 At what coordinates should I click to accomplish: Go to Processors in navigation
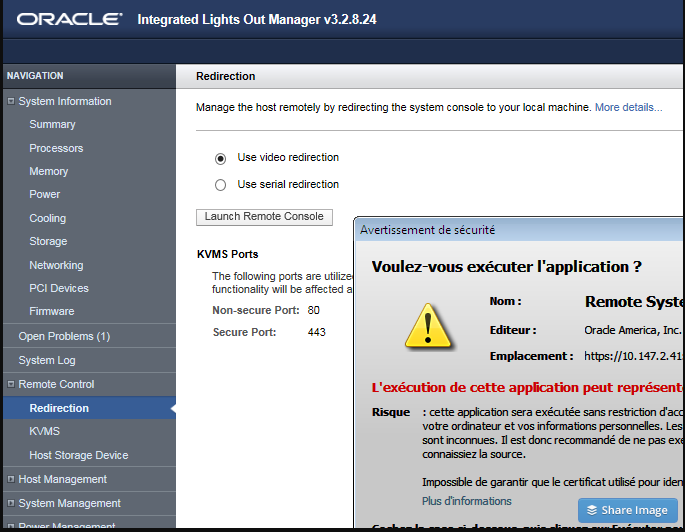coord(56,149)
